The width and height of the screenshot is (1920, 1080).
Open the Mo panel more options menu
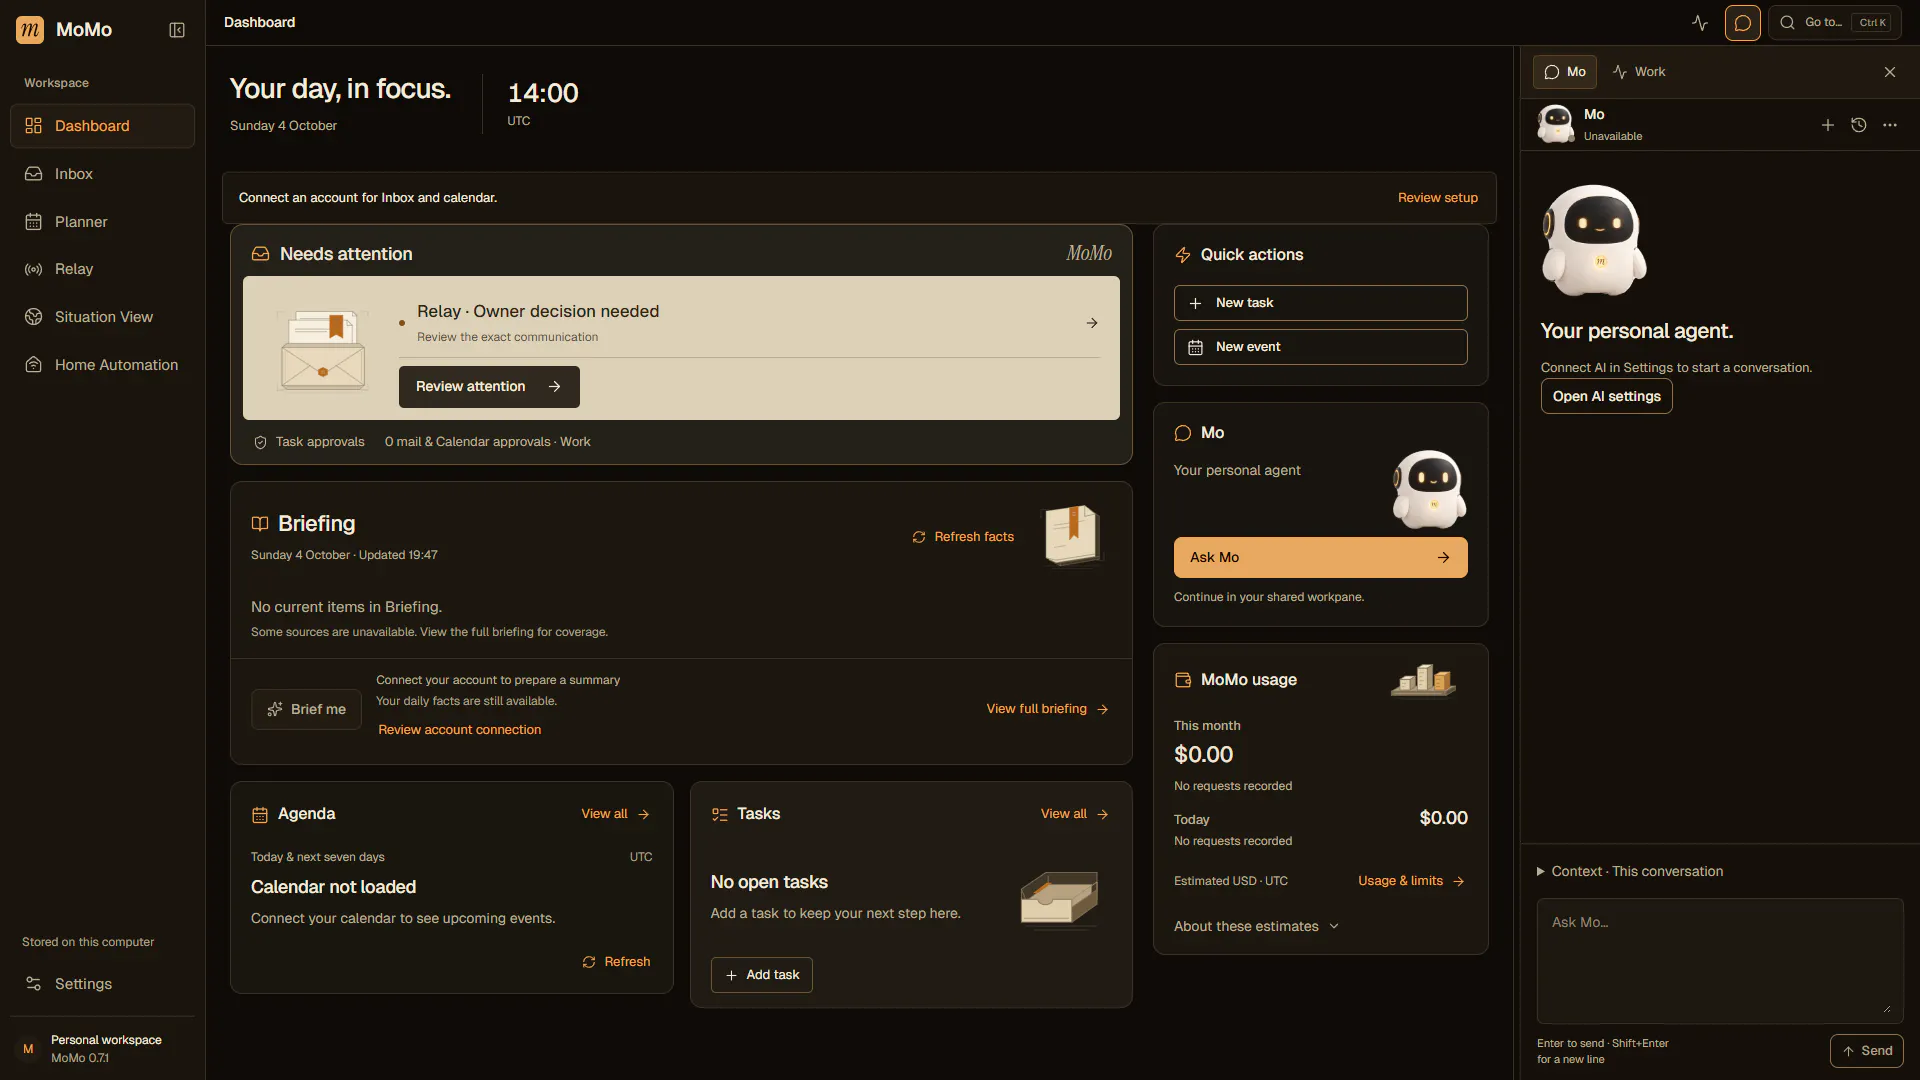1890,125
